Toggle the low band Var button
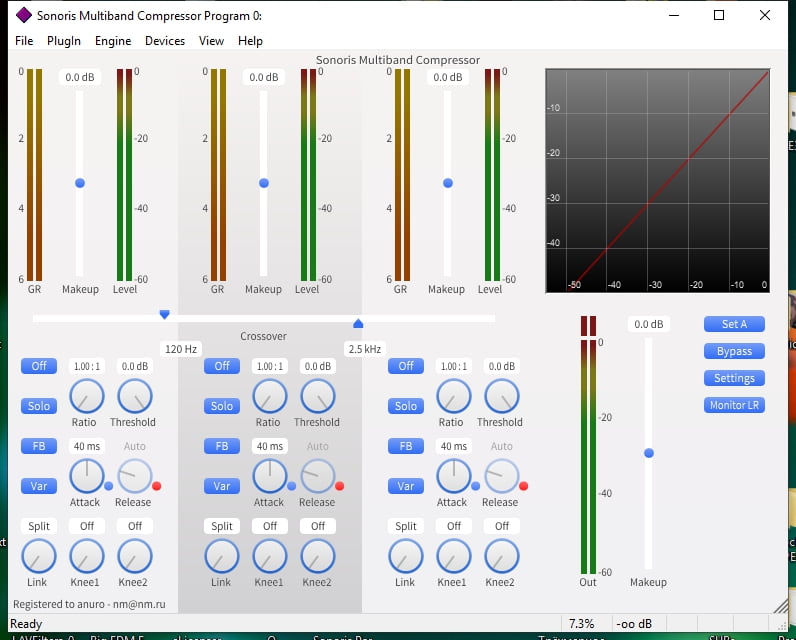 39,486
